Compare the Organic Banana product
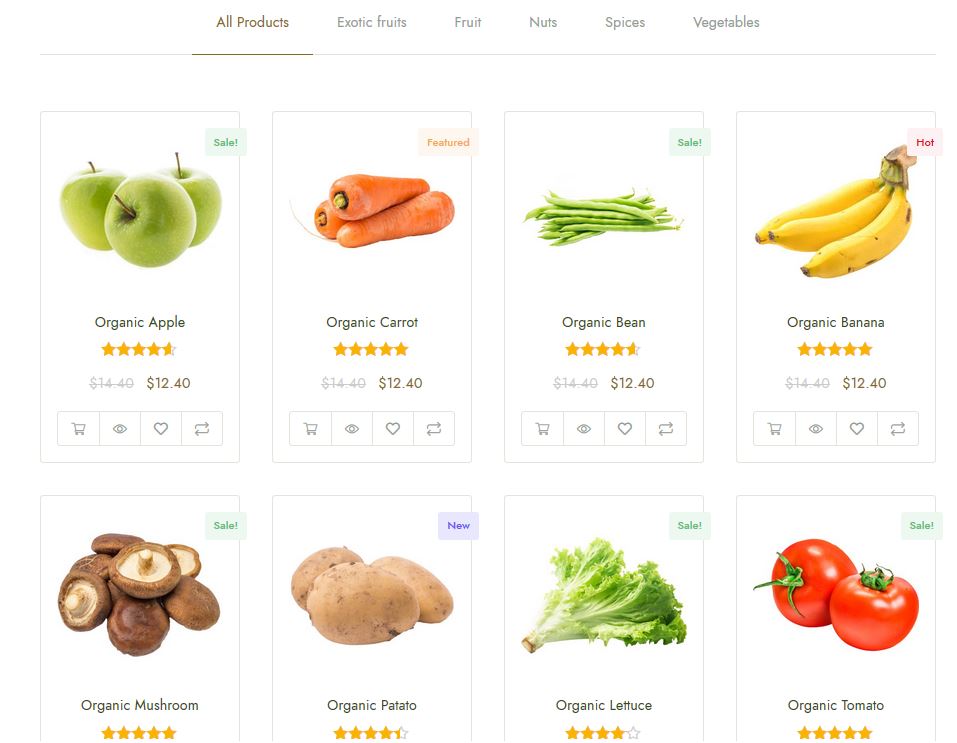 click(898, 429)
